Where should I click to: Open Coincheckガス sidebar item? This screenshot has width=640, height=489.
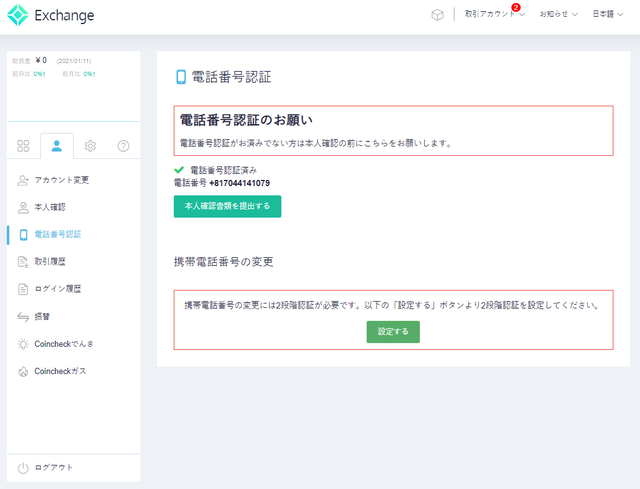pyautogui.click(x=74, y=371)
